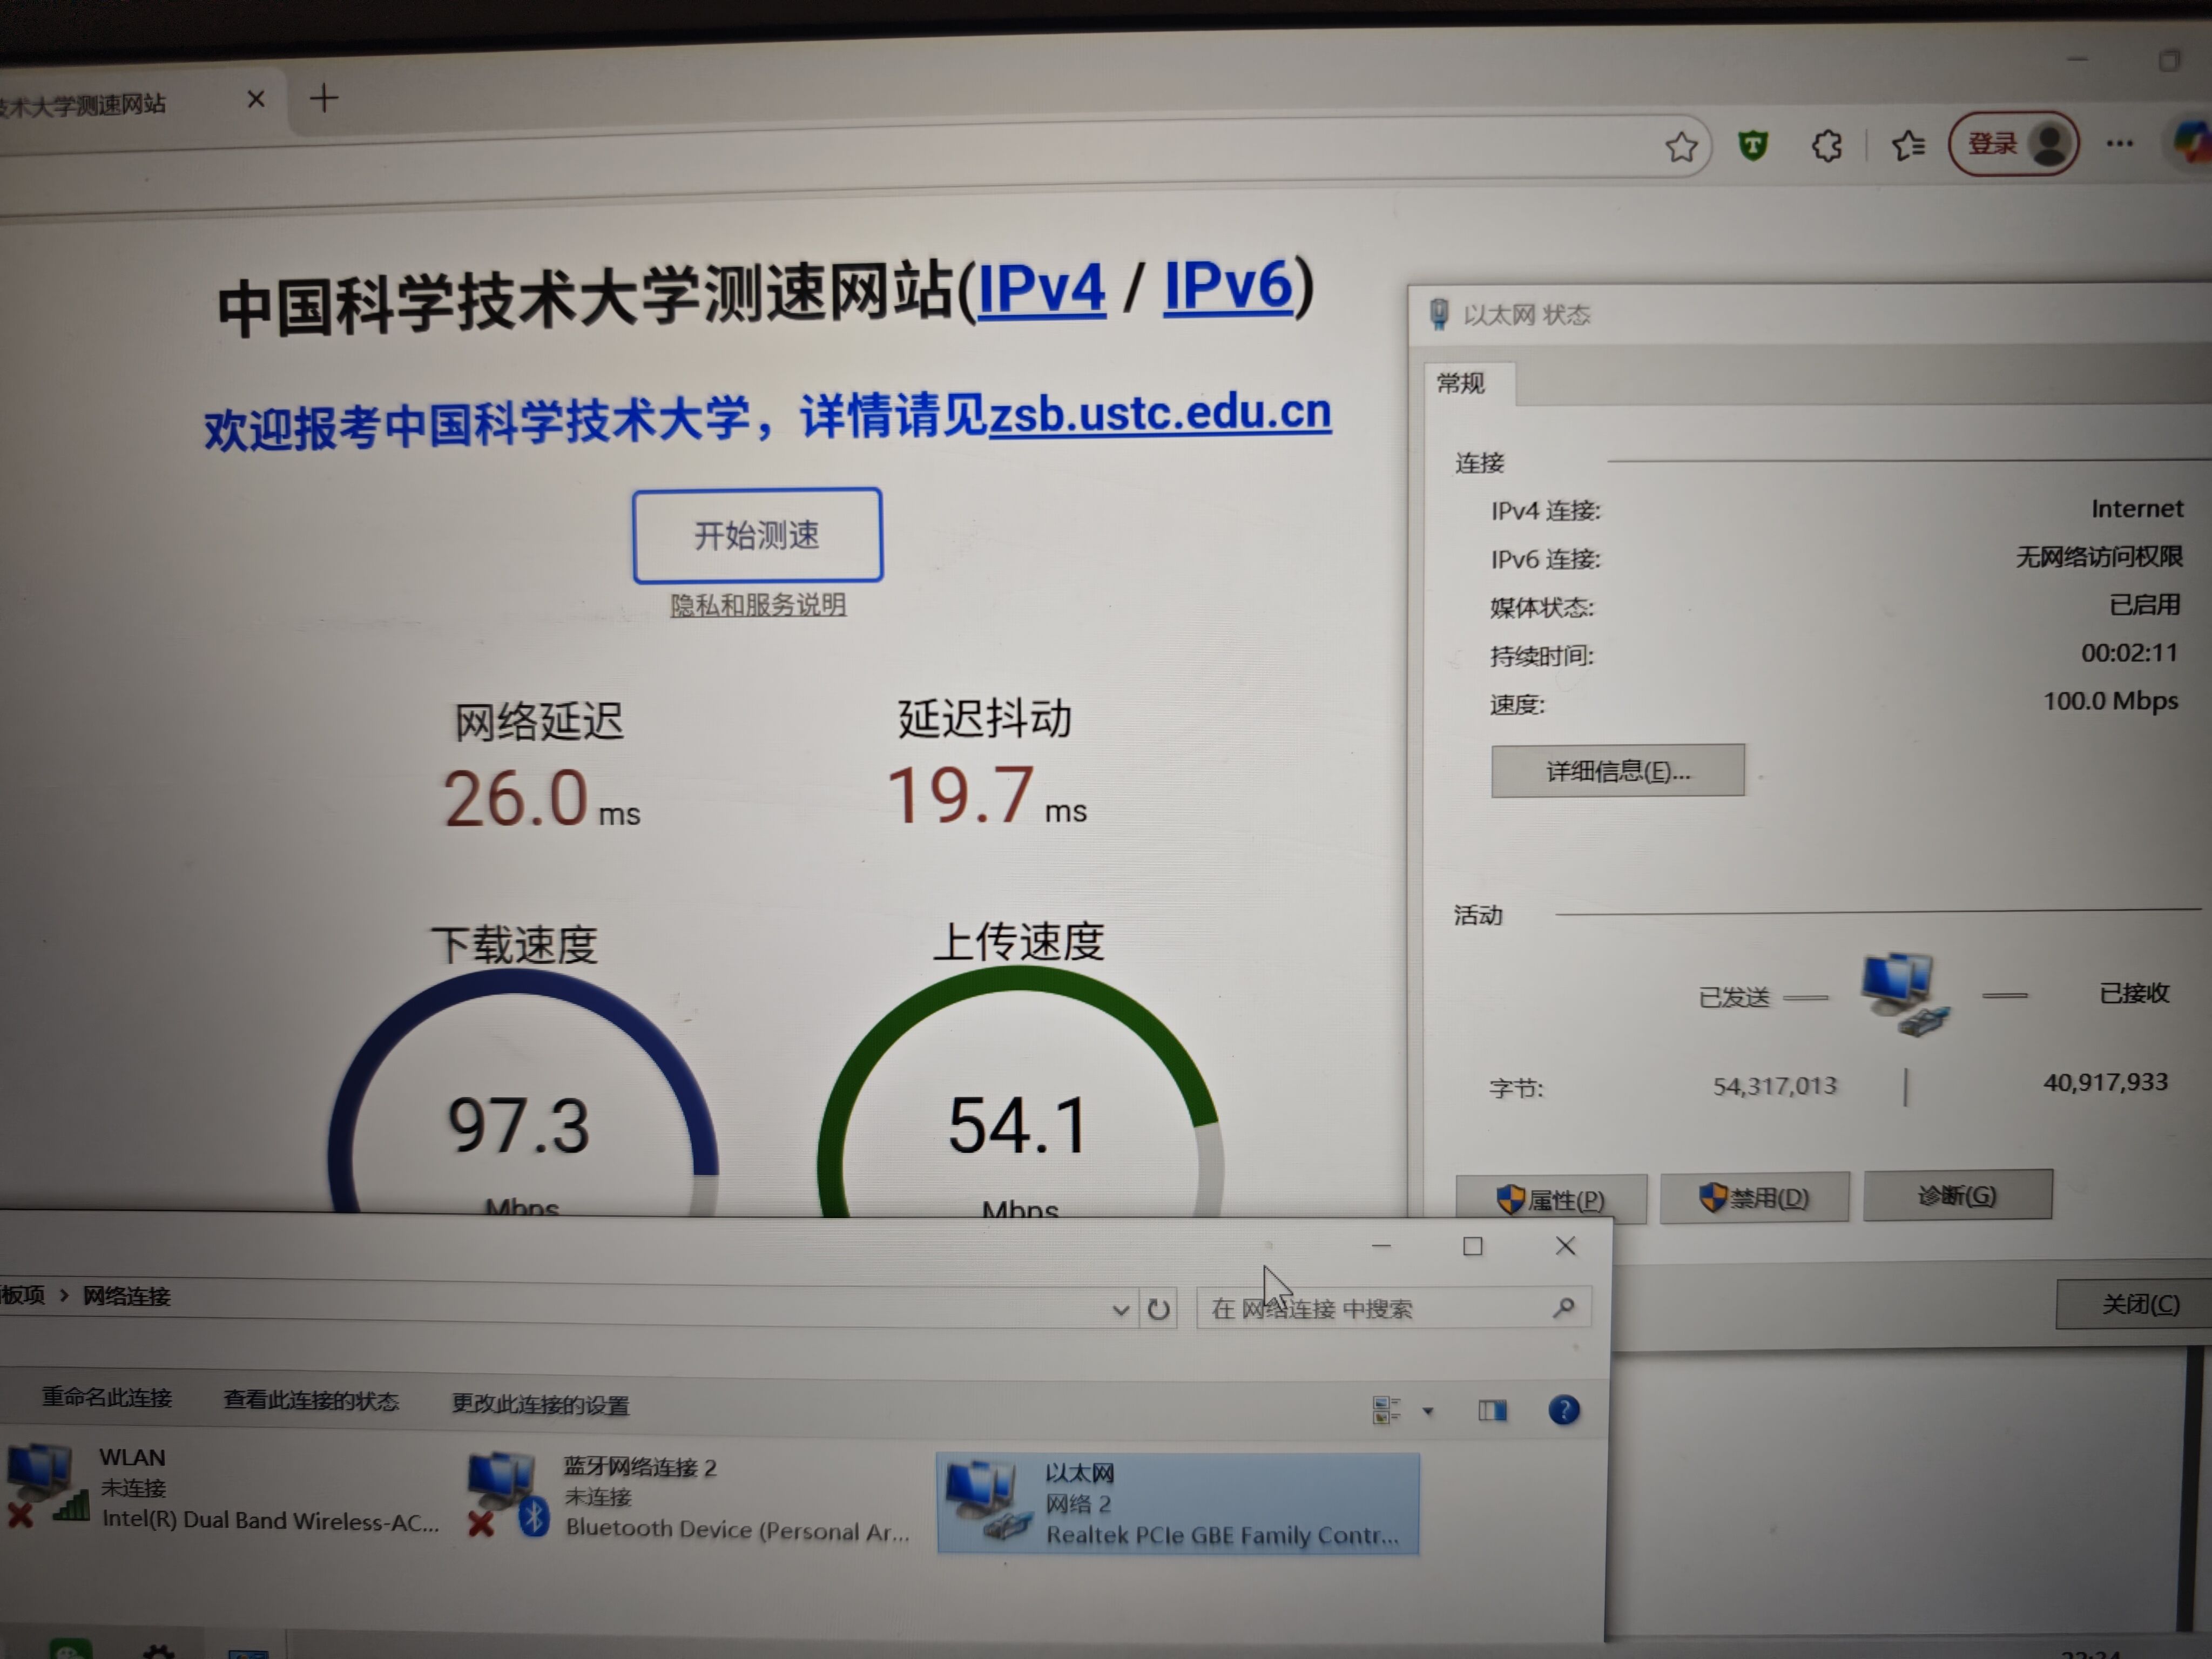Click the 开始测速 button

tap(757, 535)
